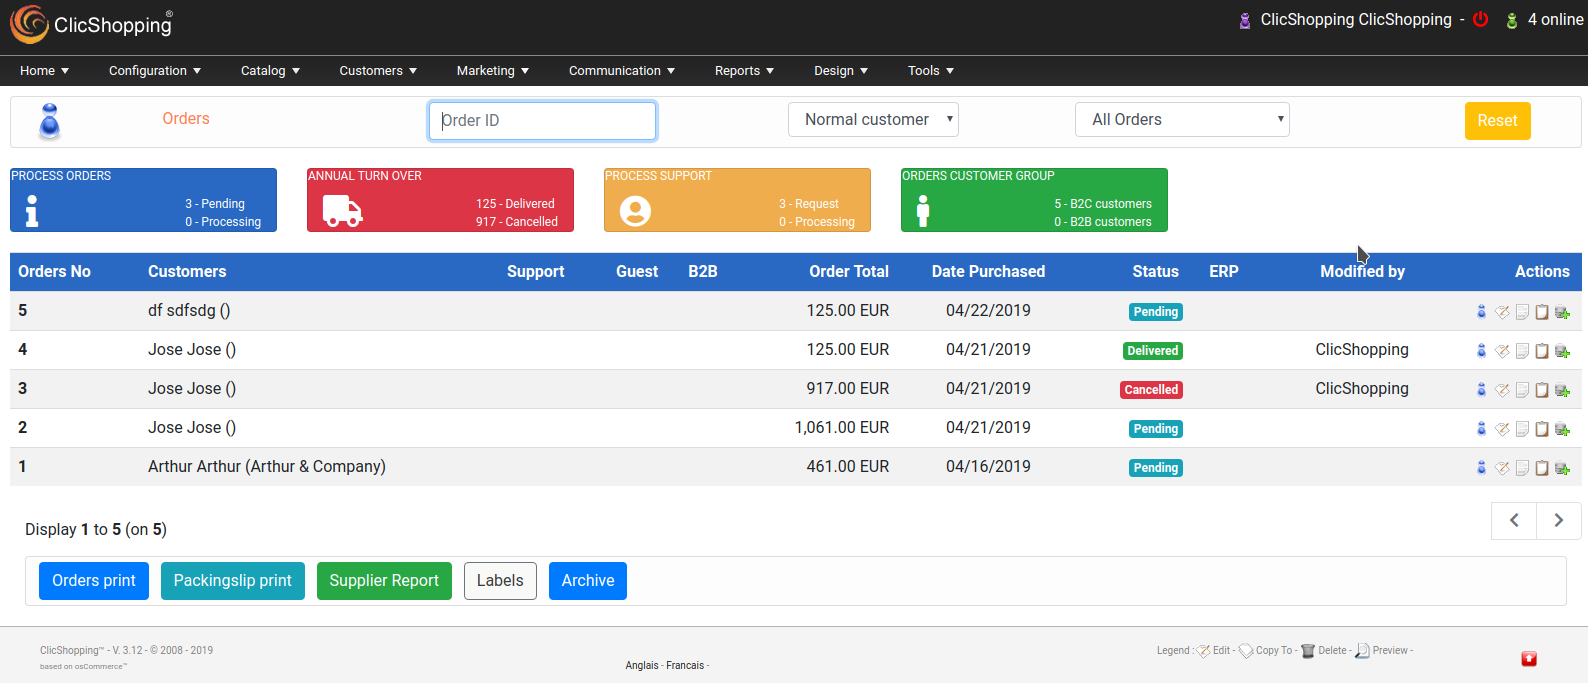Open the Reports menu
The width and height of the screenshot is (1588, 683).
click(744, 70)
